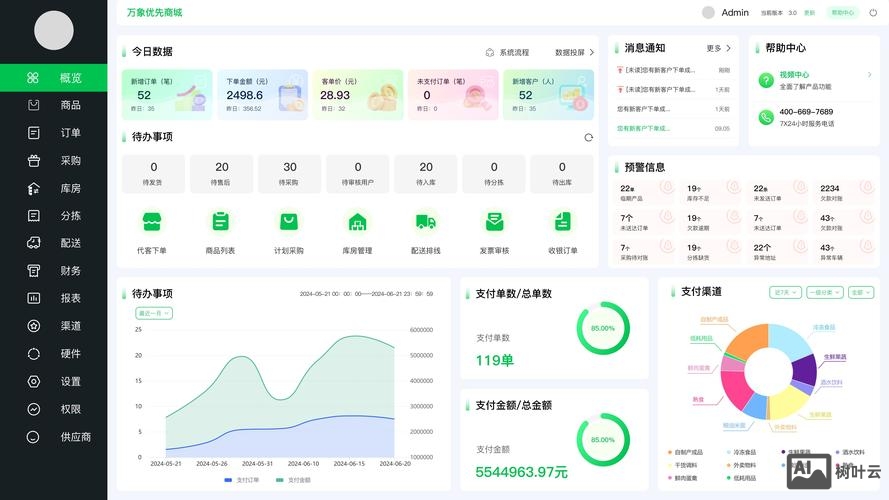Click the 更新 update link in header
This screenshot has width=889, height=500.
point(810,12)
